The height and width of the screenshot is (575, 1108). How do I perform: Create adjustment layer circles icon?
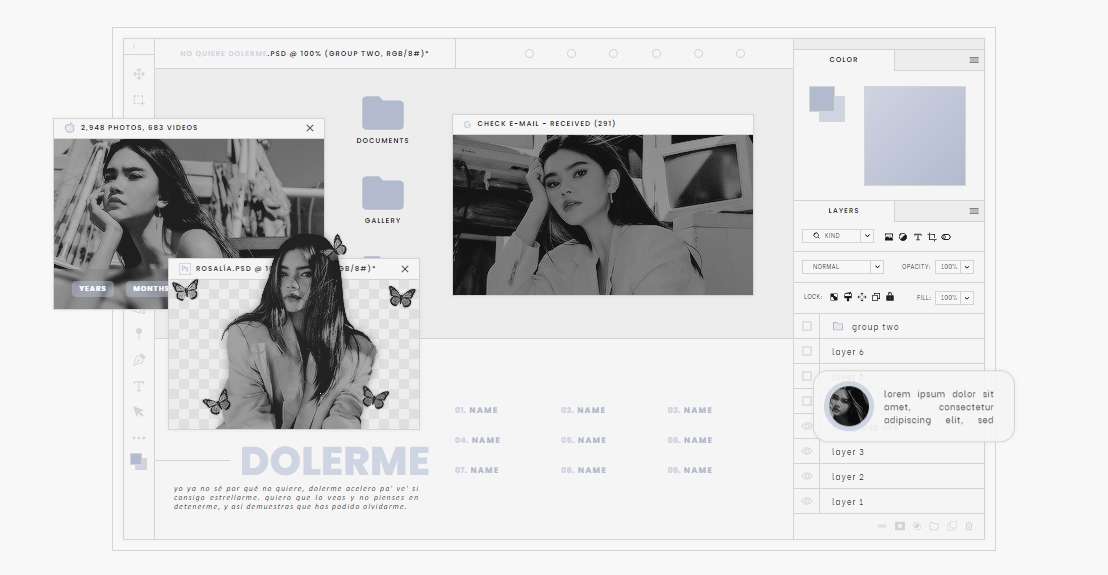coord(917,526)
